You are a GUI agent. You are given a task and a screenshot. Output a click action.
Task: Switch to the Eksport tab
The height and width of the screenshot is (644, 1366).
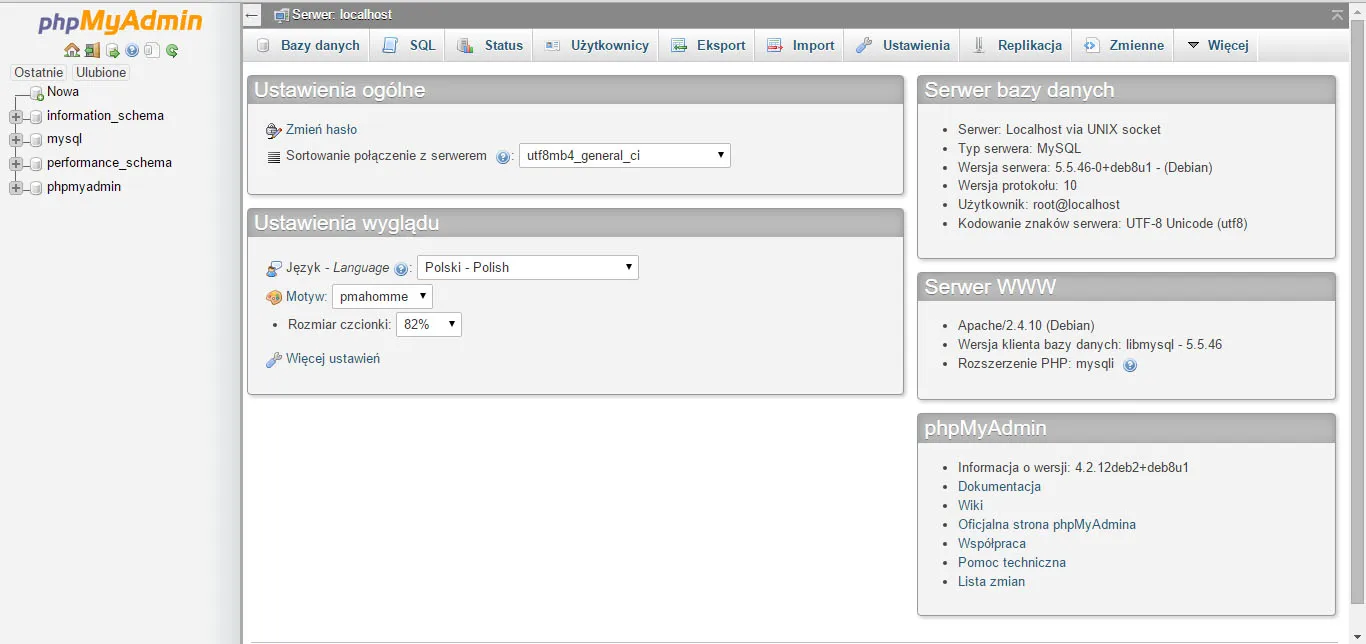pyautogui.click(x=708, y=45)
